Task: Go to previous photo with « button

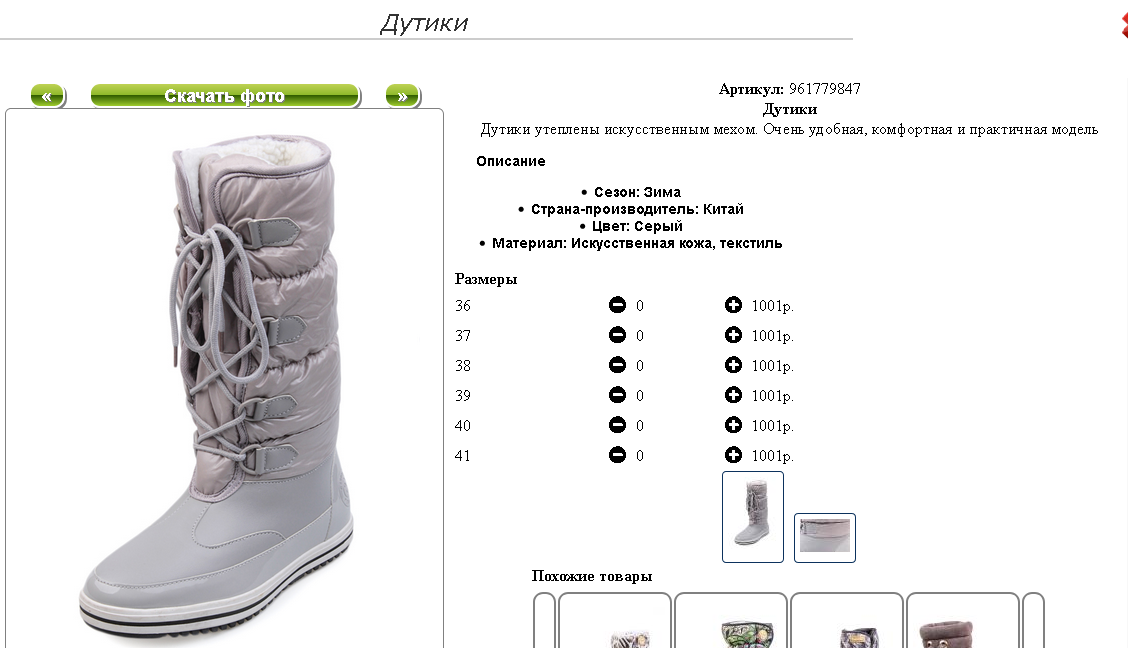Action: pos(47,96)
